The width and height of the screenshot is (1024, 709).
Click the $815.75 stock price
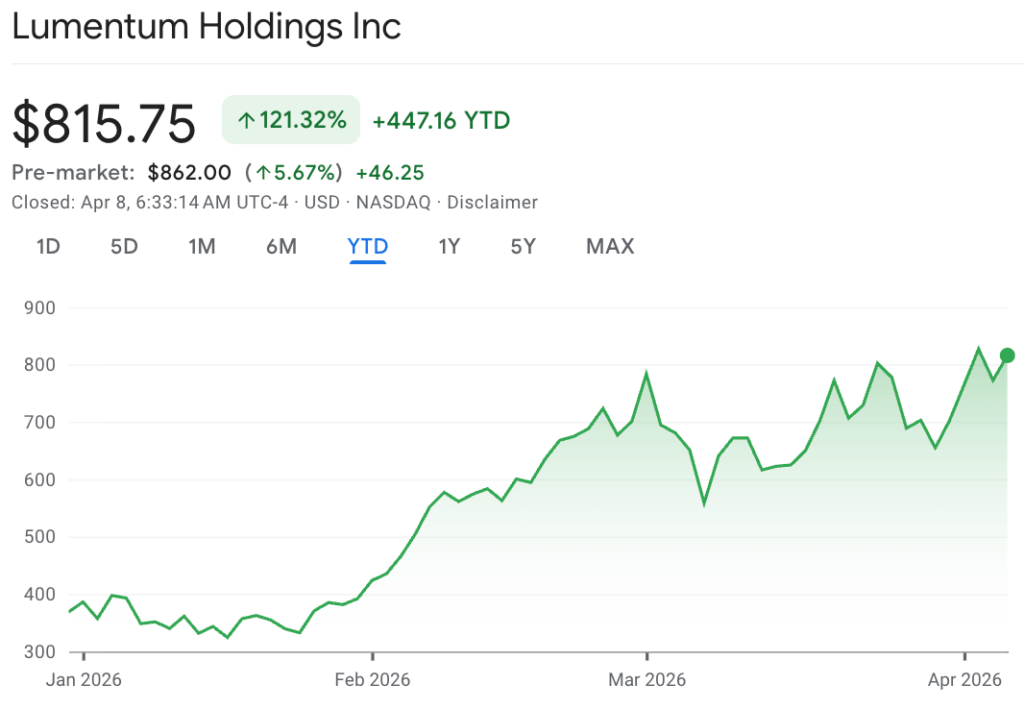pyautogui.click(x=104, y=124)
